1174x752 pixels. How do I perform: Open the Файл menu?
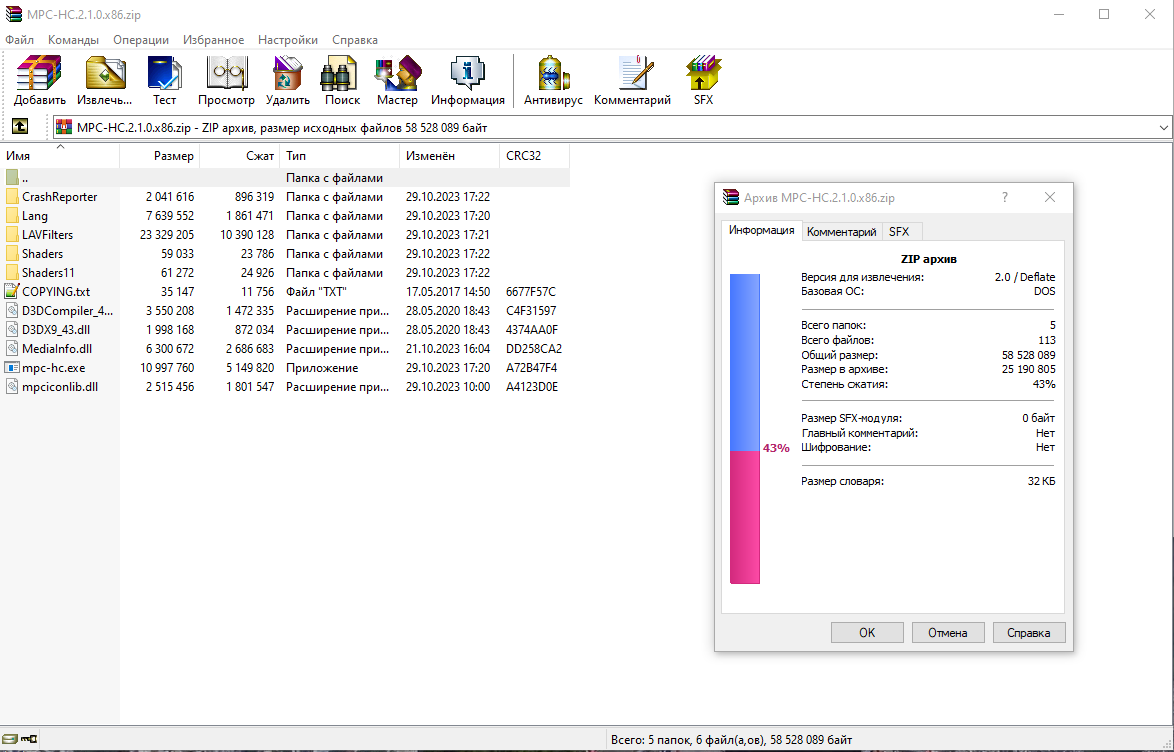[19, 40]
